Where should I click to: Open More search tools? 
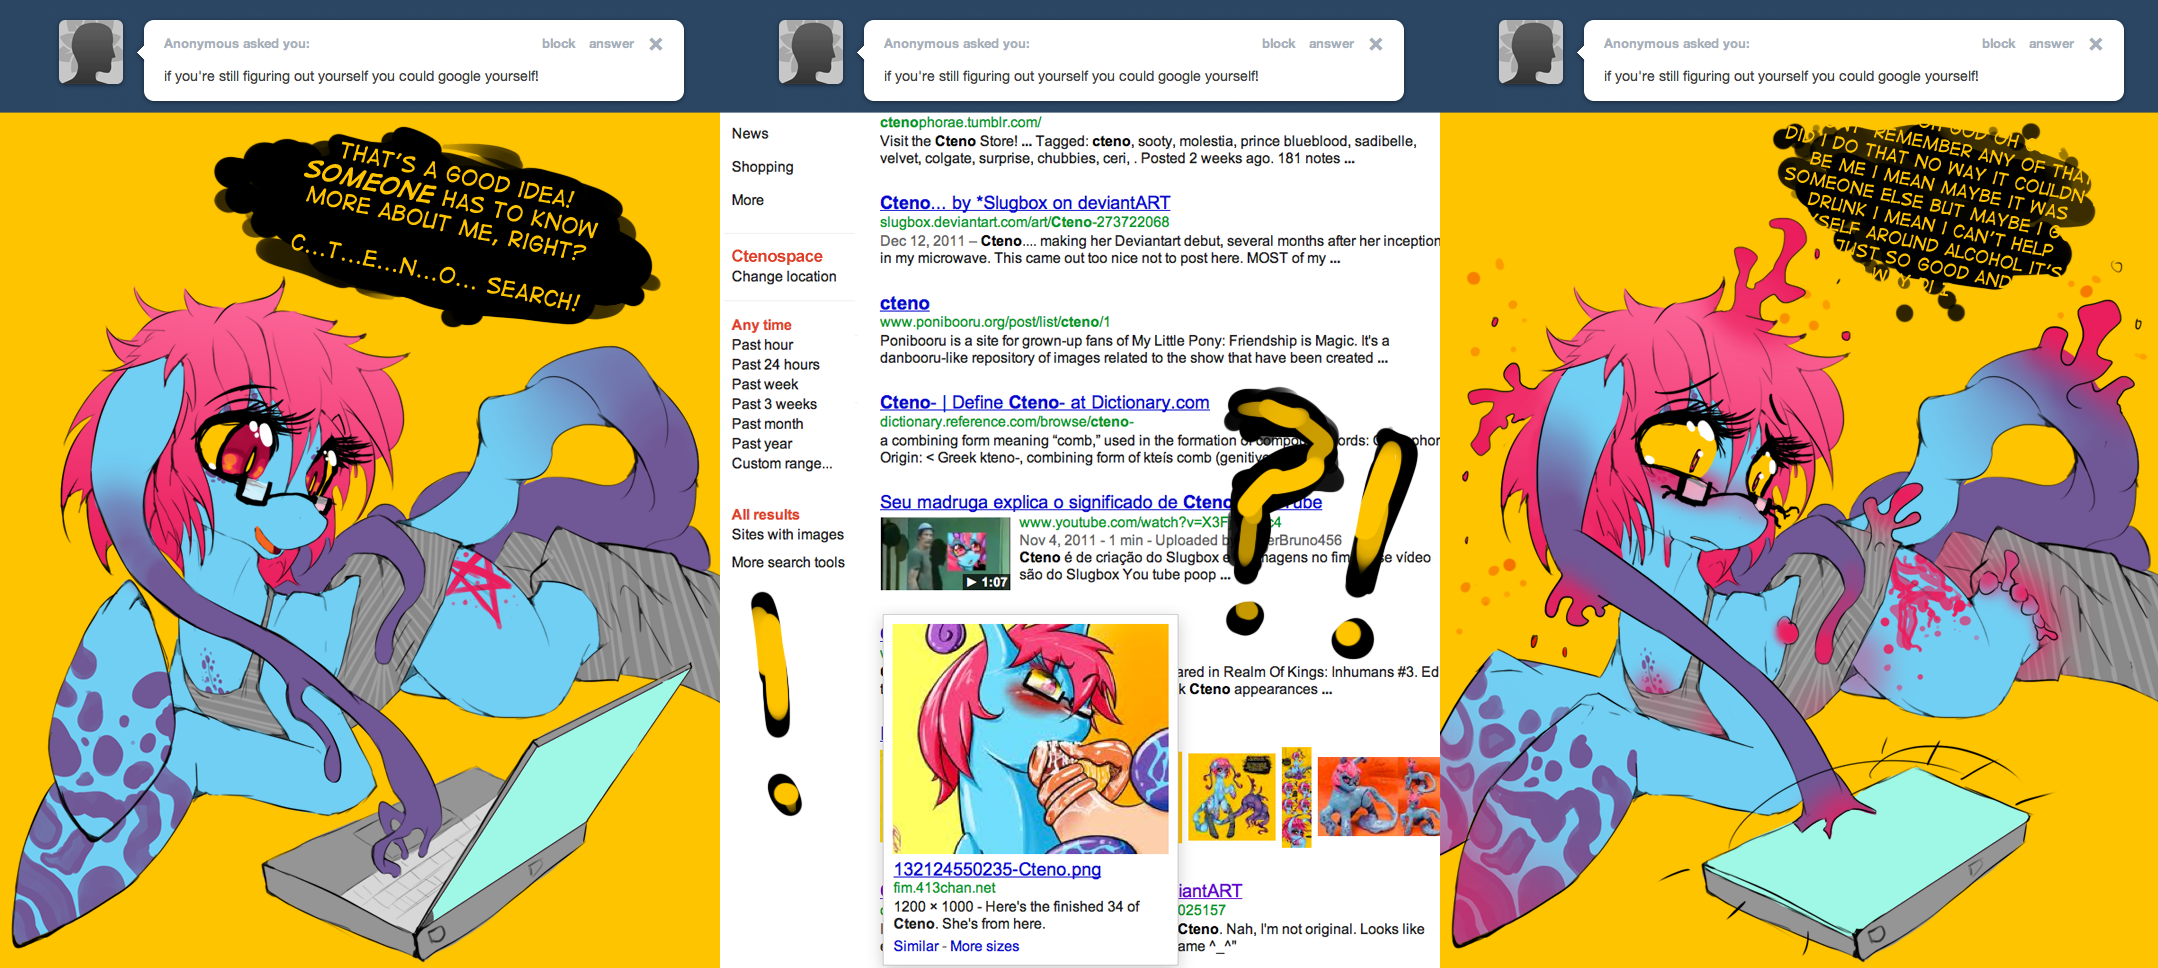[788, 563]
